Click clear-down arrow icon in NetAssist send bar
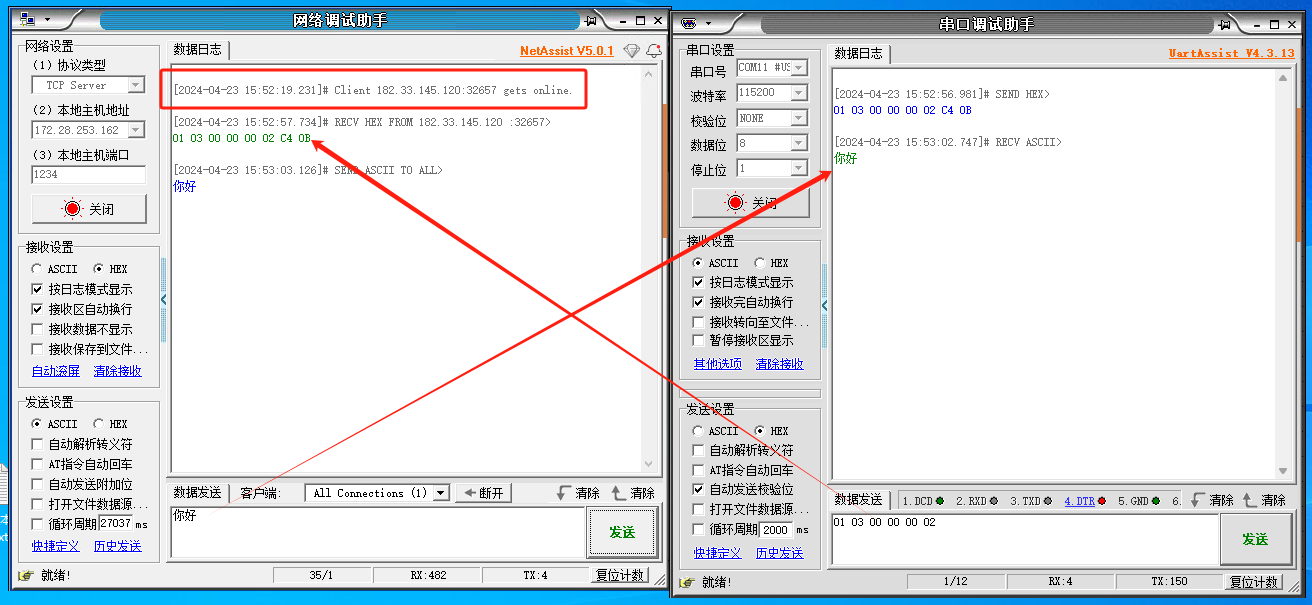The height and width of the screenshot is (605, 1312). [564, 493]
